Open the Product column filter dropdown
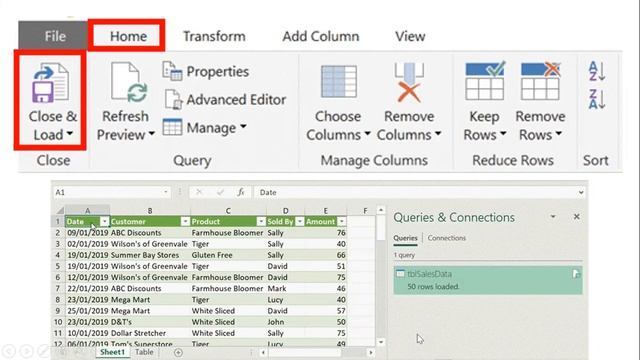 (x=261, y=222)
